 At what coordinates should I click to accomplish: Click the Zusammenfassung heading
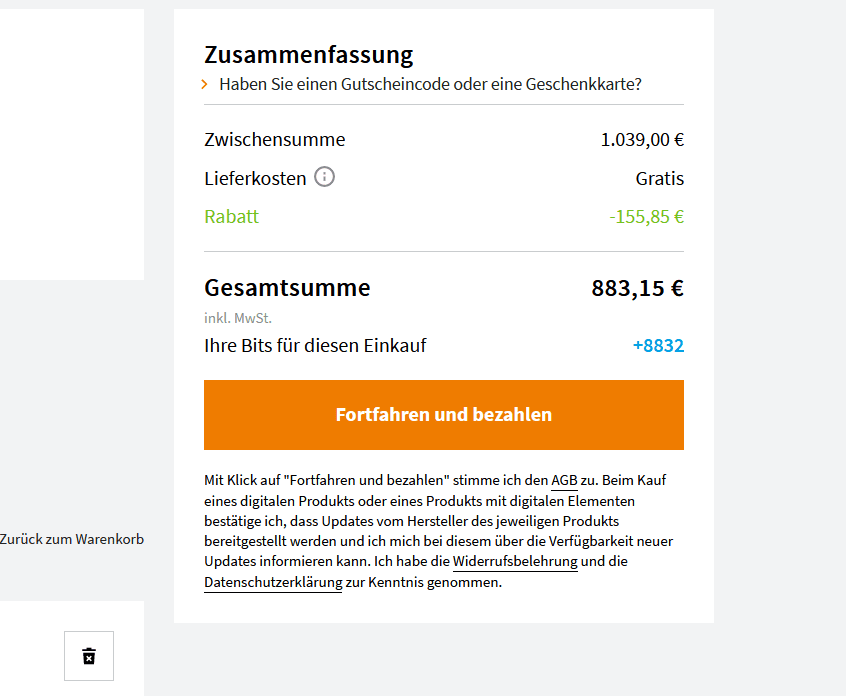tap(308, 54)
